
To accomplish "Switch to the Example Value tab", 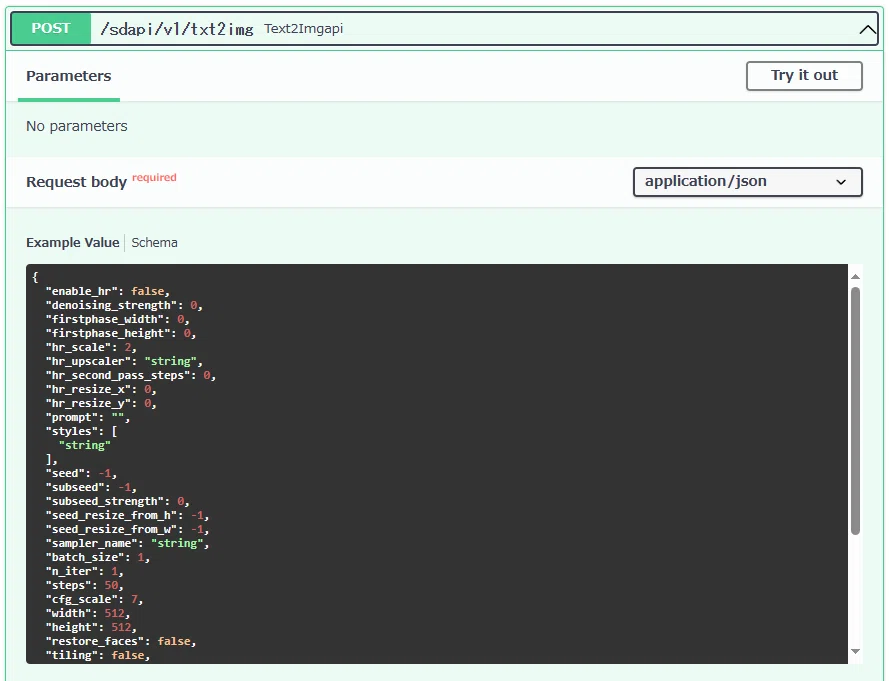I will coord(73,243).
